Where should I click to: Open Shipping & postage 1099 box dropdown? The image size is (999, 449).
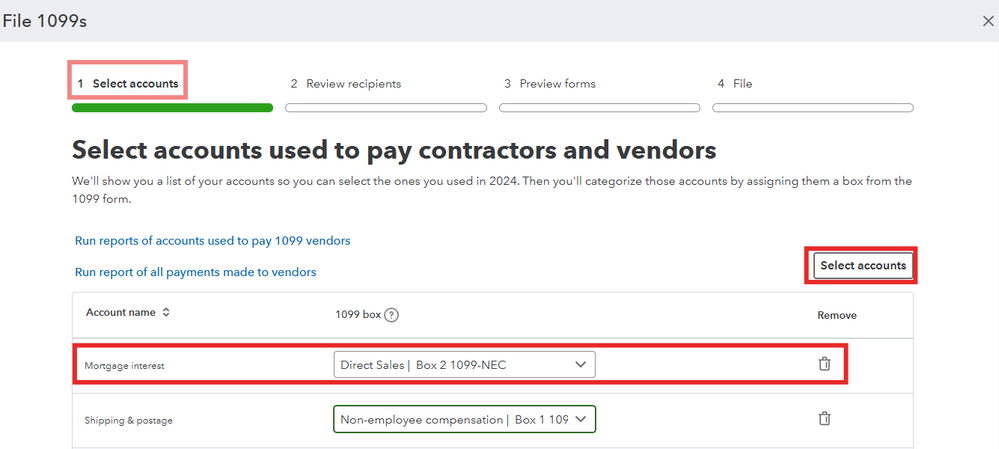click(x=464, y=420)
